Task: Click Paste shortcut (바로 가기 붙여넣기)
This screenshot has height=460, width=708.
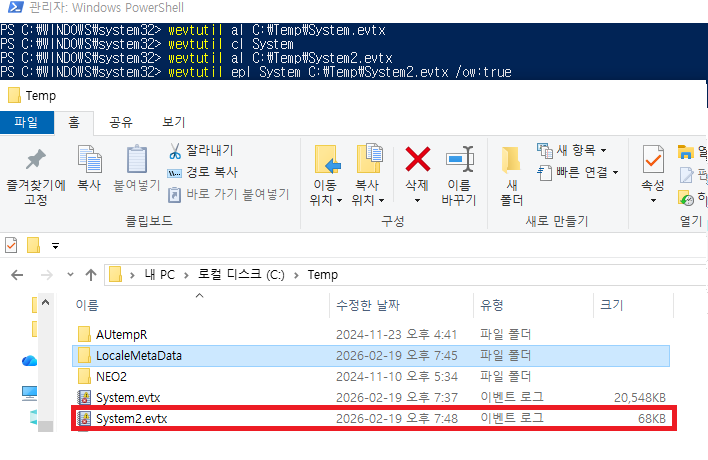Action: (228, 194)
